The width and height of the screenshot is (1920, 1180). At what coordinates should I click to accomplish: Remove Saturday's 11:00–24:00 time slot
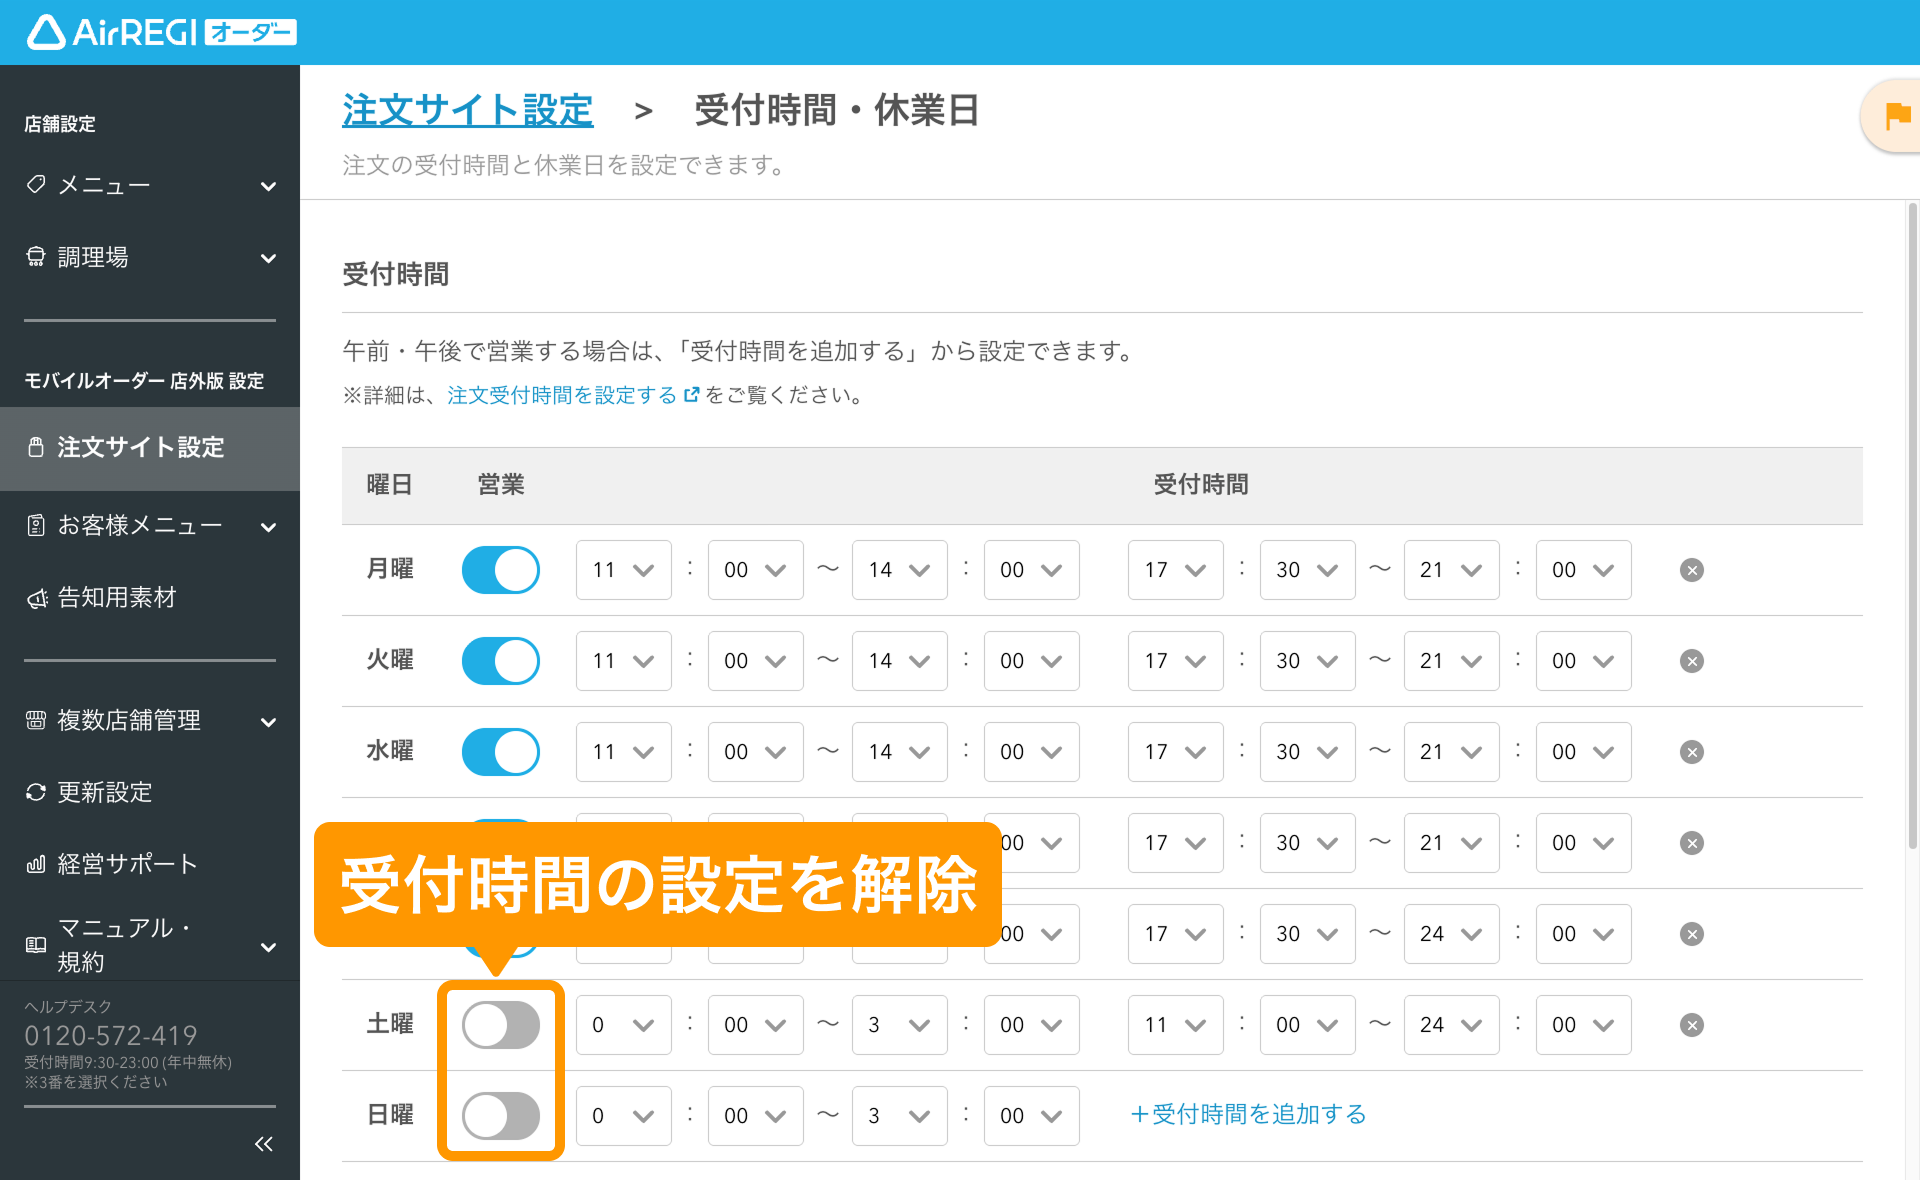[x=1692, y=1025]
